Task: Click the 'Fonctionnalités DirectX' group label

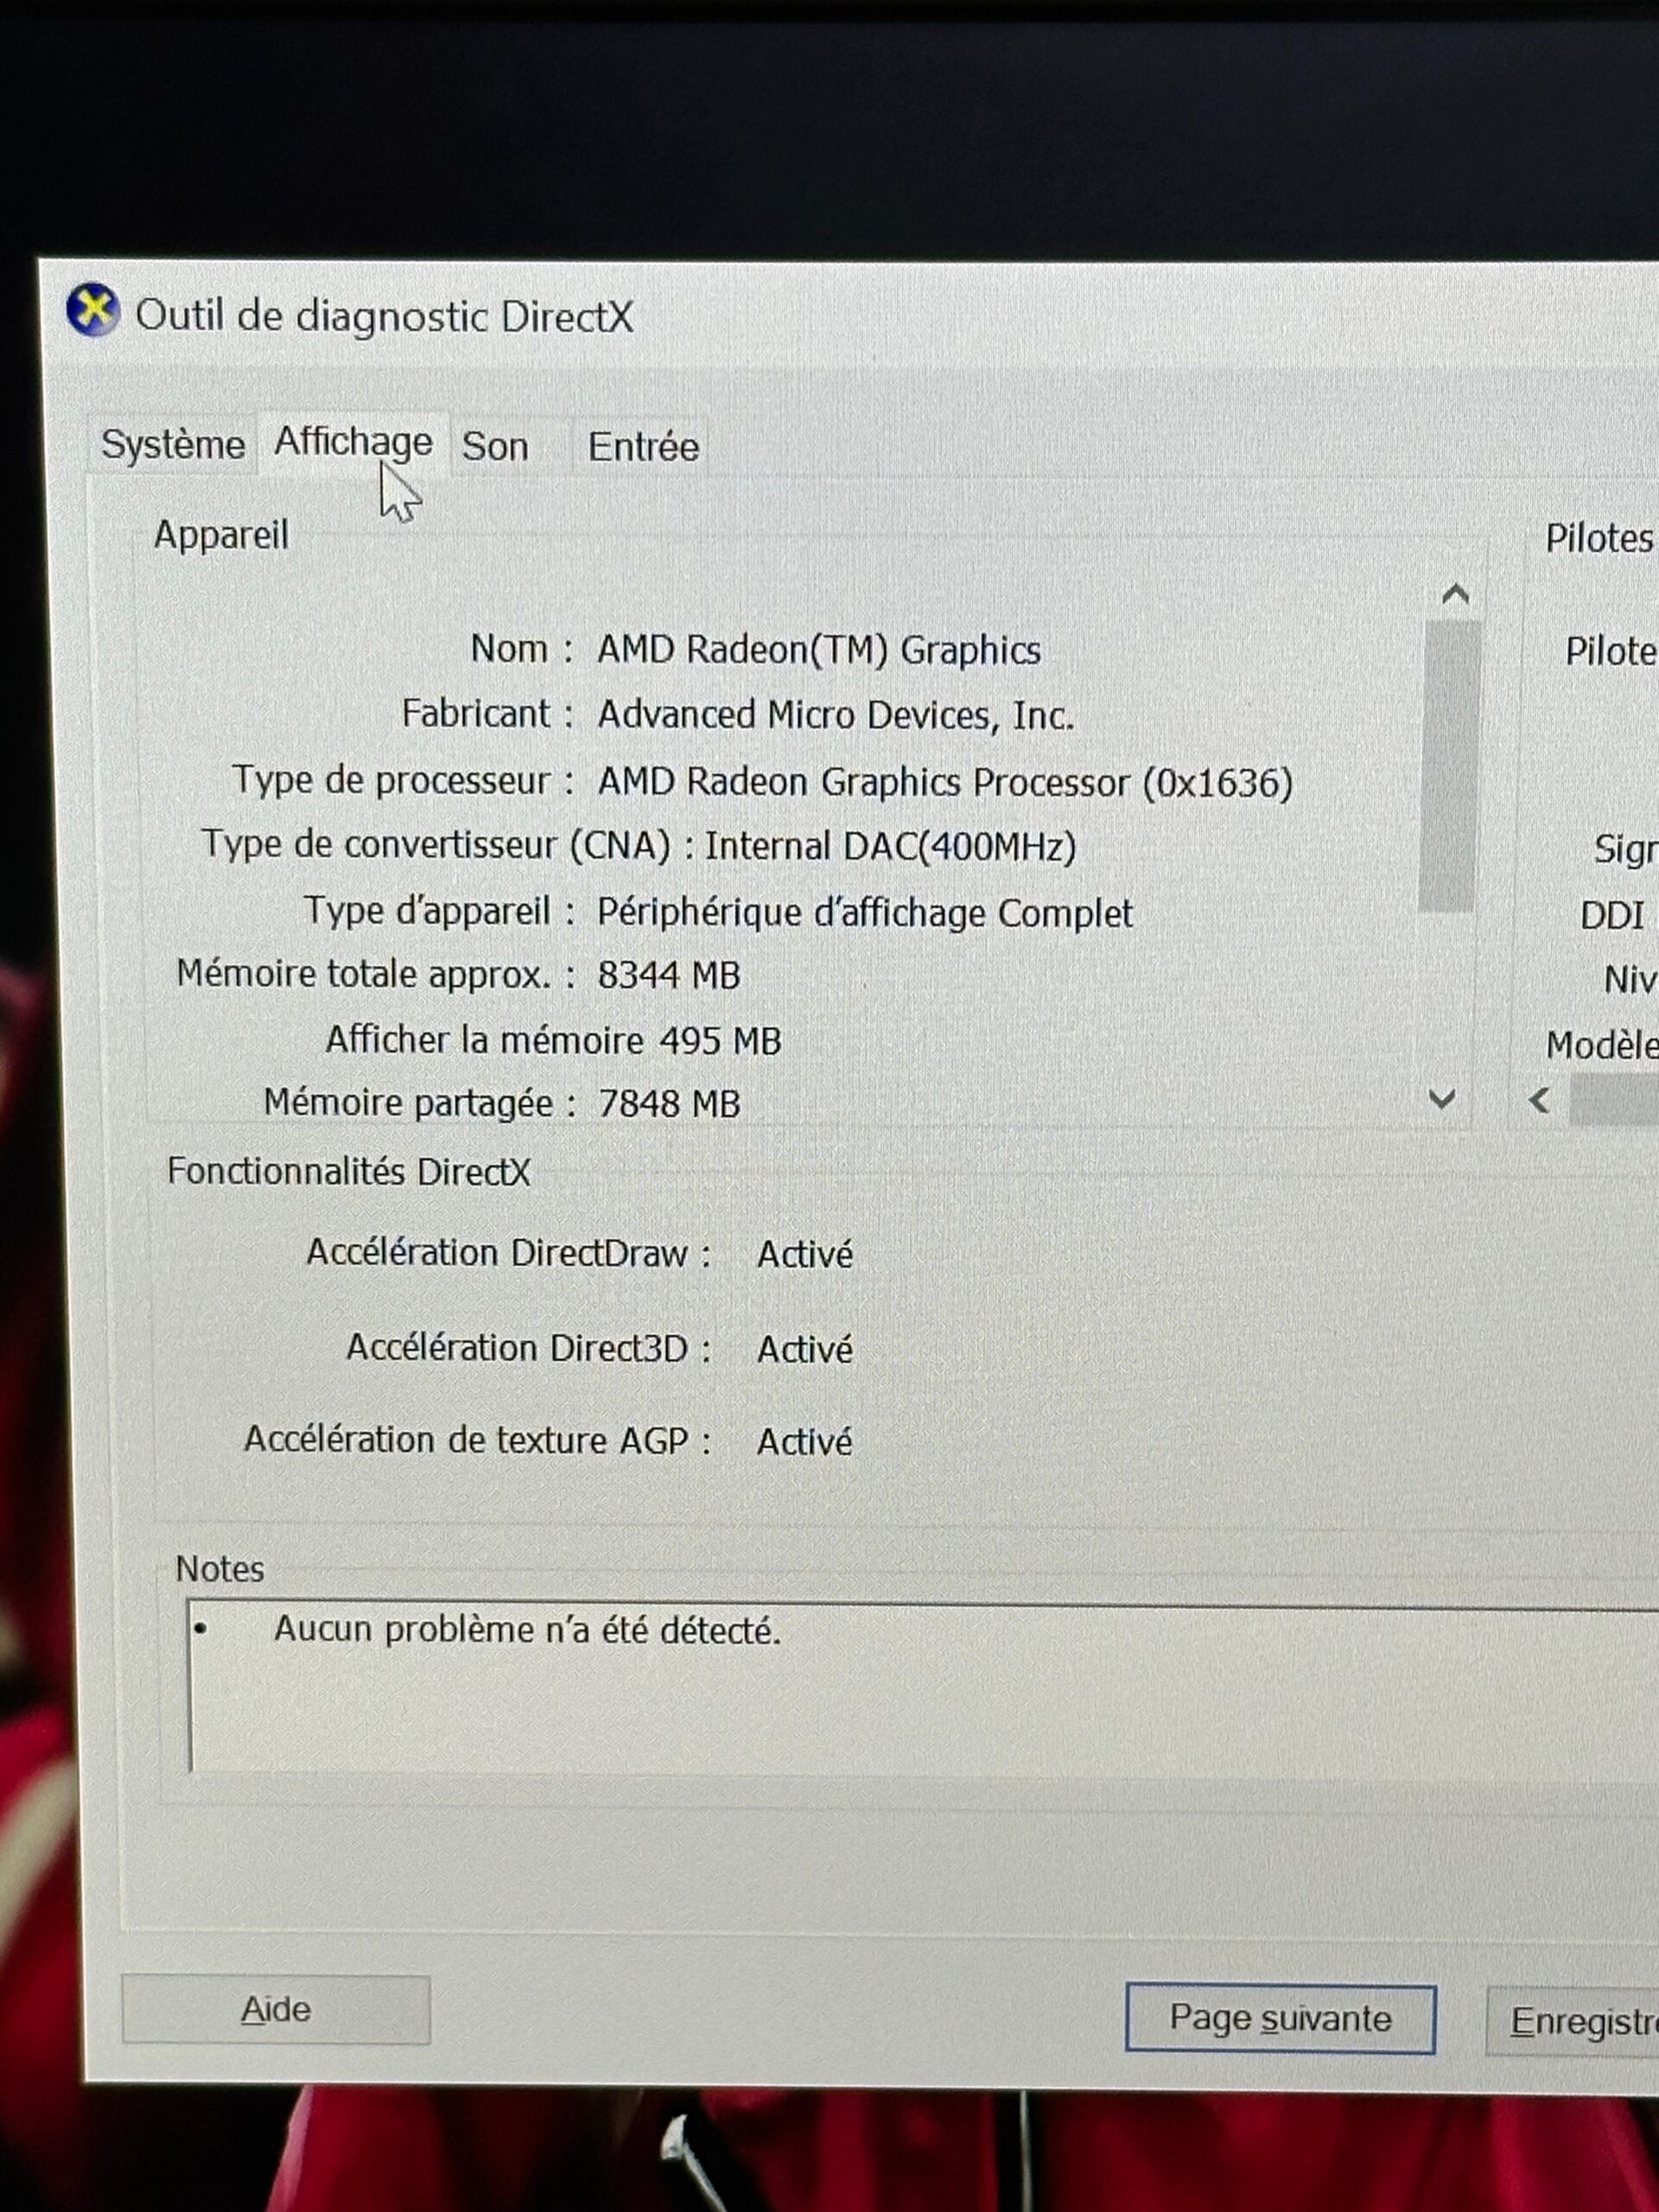Action: pyautogui.click(x=348, y=1171)
